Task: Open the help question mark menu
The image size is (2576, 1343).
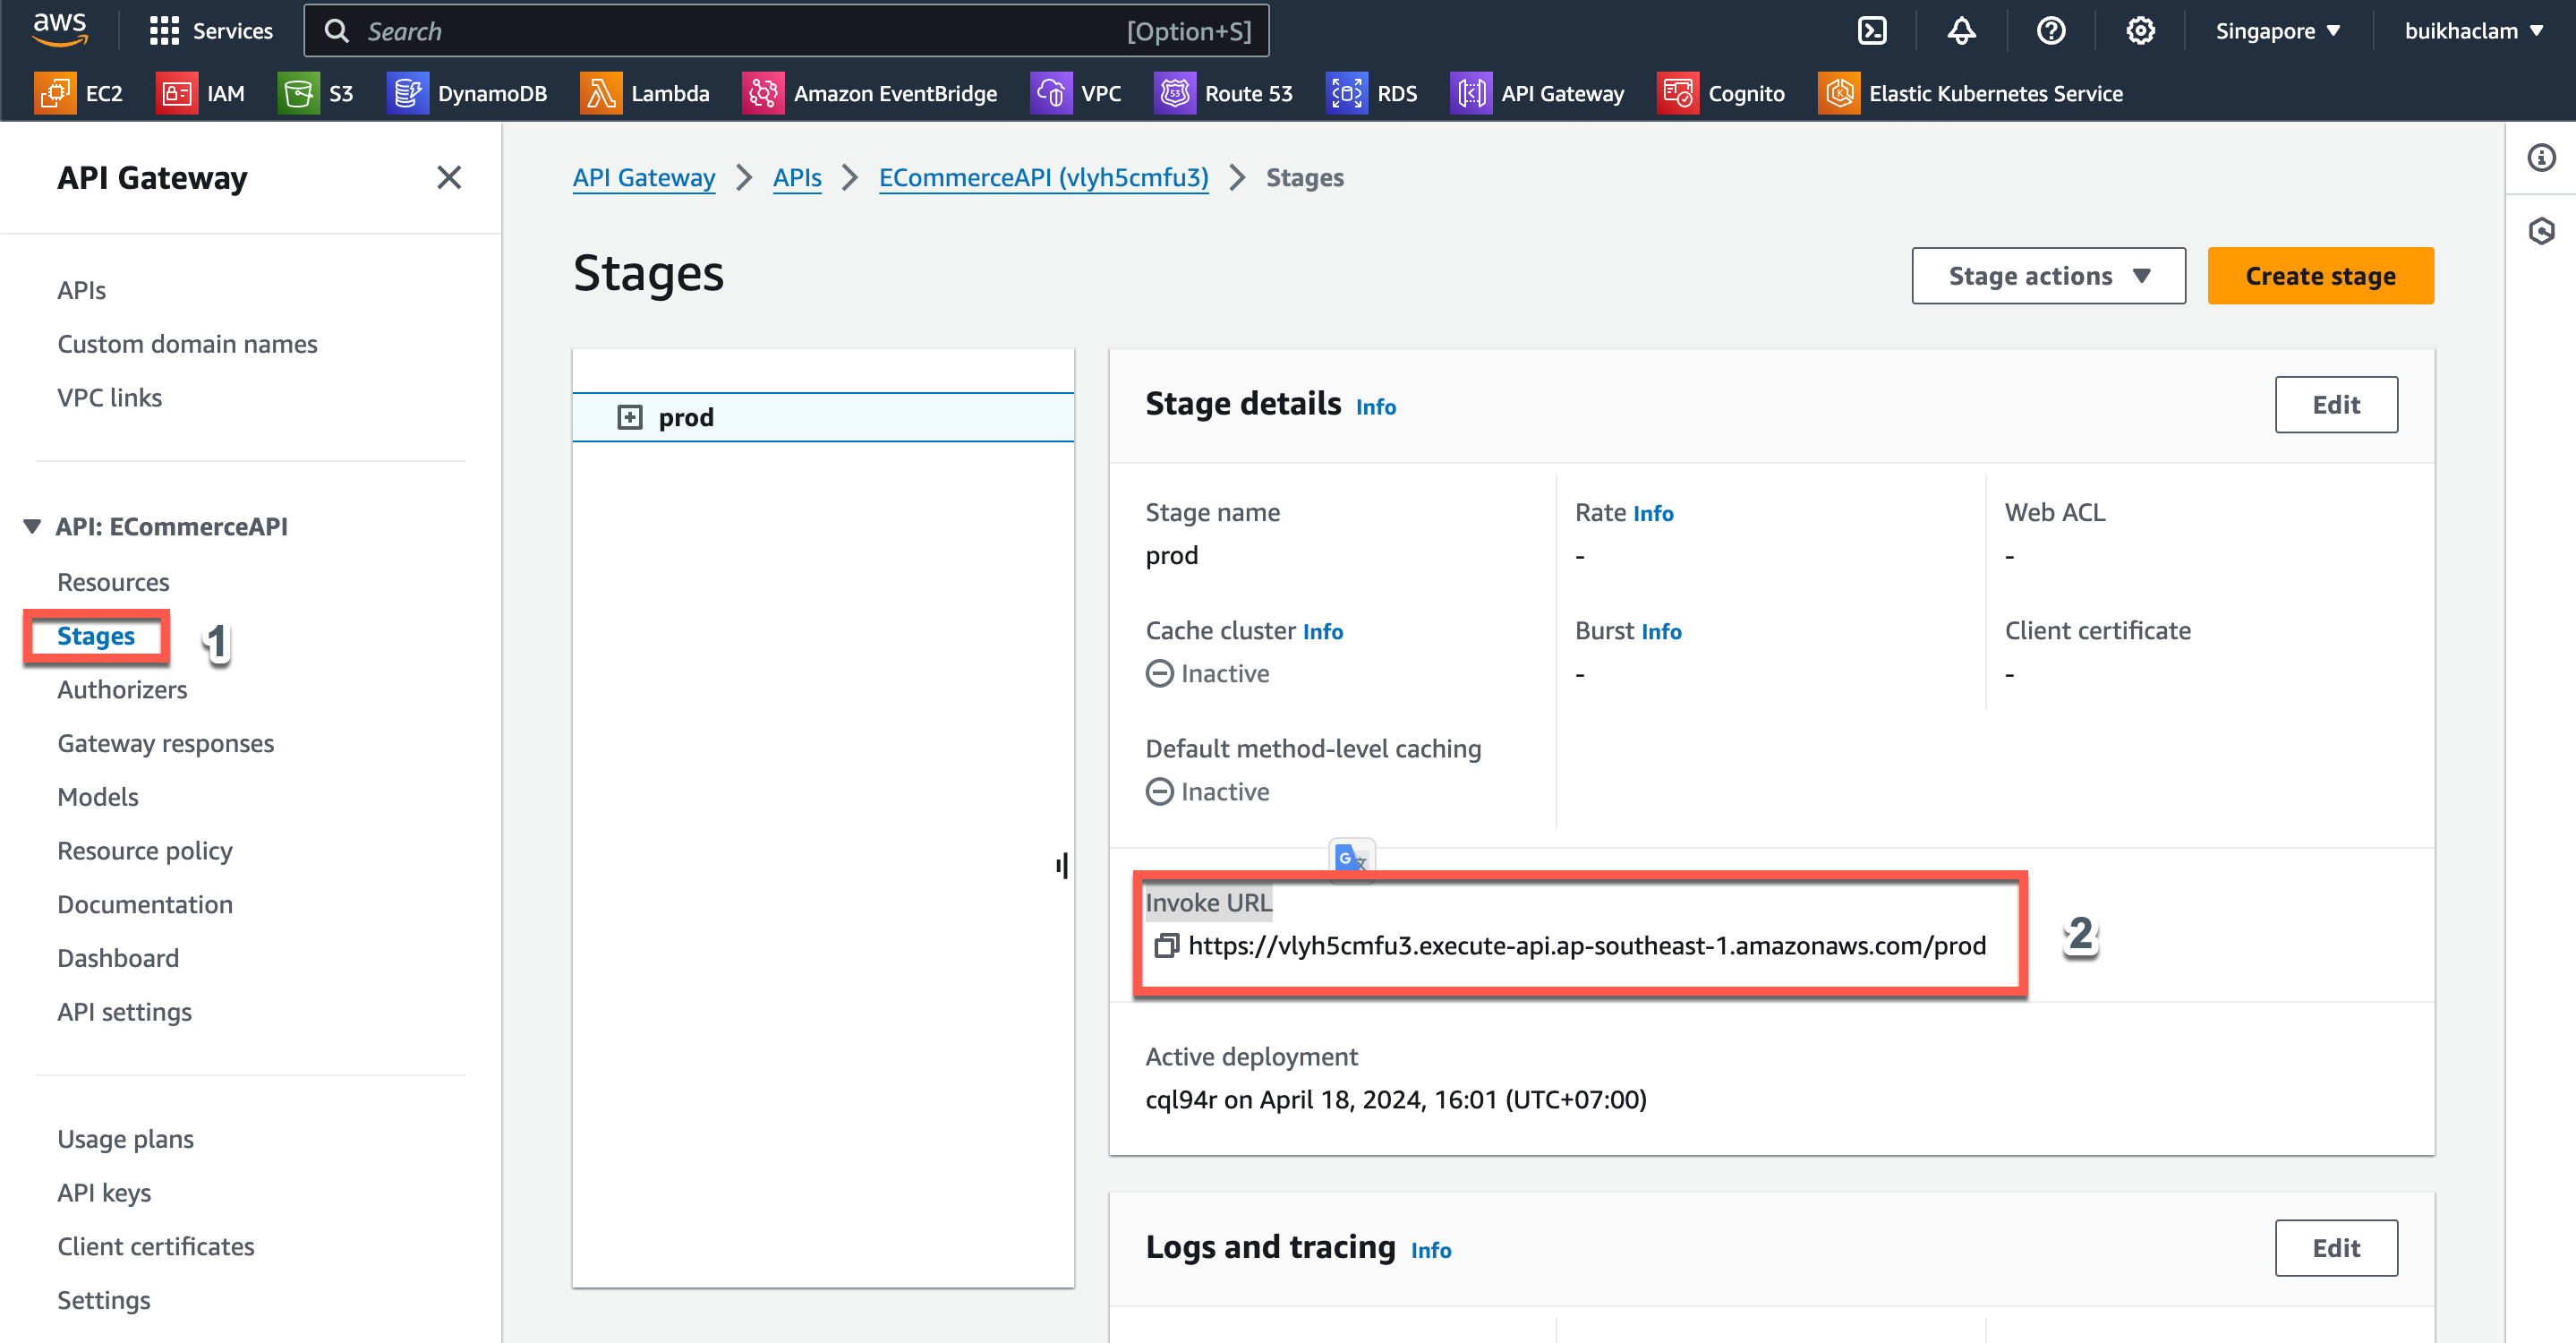Action: pos(2051,31)
